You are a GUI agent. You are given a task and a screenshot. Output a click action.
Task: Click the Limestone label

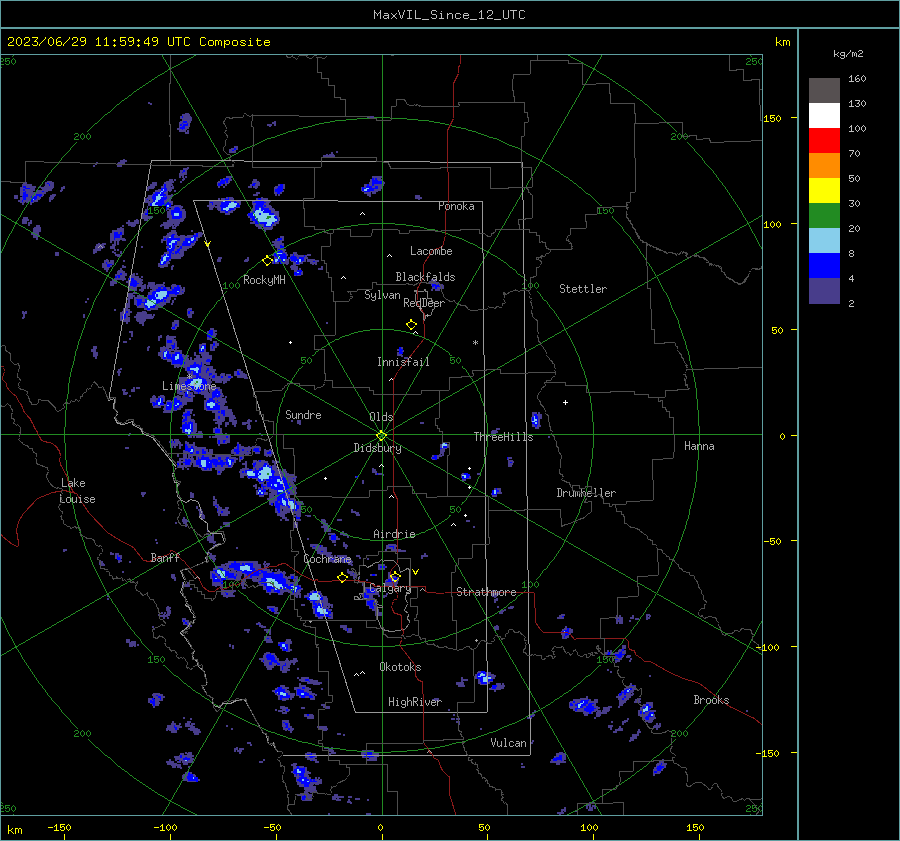tap(189, 386)
